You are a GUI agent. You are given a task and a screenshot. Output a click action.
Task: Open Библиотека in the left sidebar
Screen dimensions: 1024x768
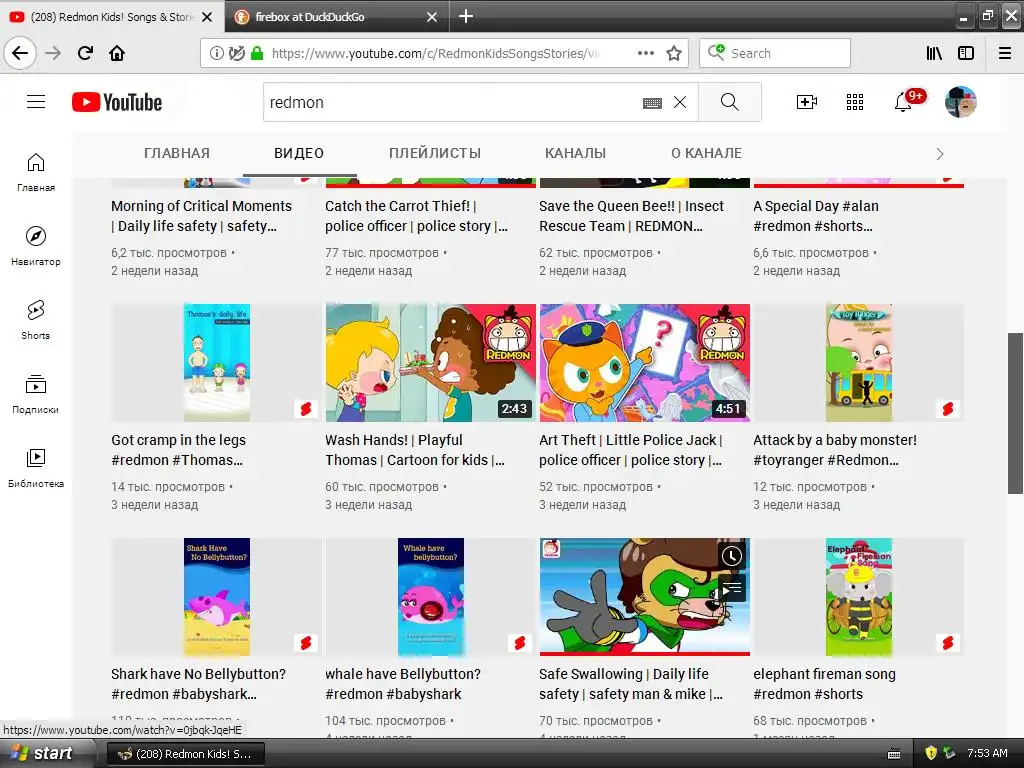pyautogui.click(x=36, y=468)
